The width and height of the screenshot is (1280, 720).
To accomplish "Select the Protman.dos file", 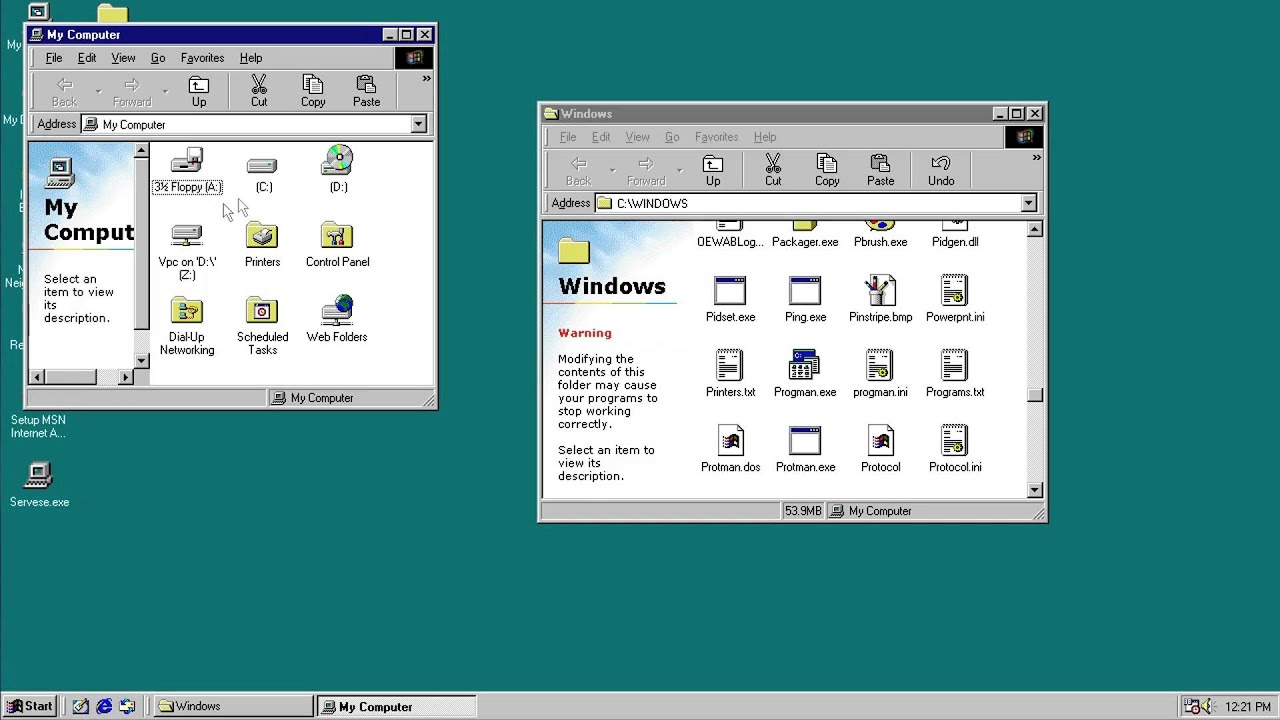I will [x=730, y=450].
